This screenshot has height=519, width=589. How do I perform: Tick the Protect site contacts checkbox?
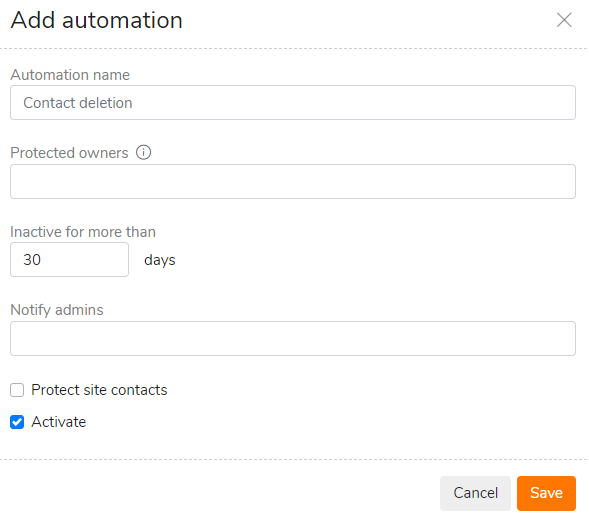tap(17, 390)
